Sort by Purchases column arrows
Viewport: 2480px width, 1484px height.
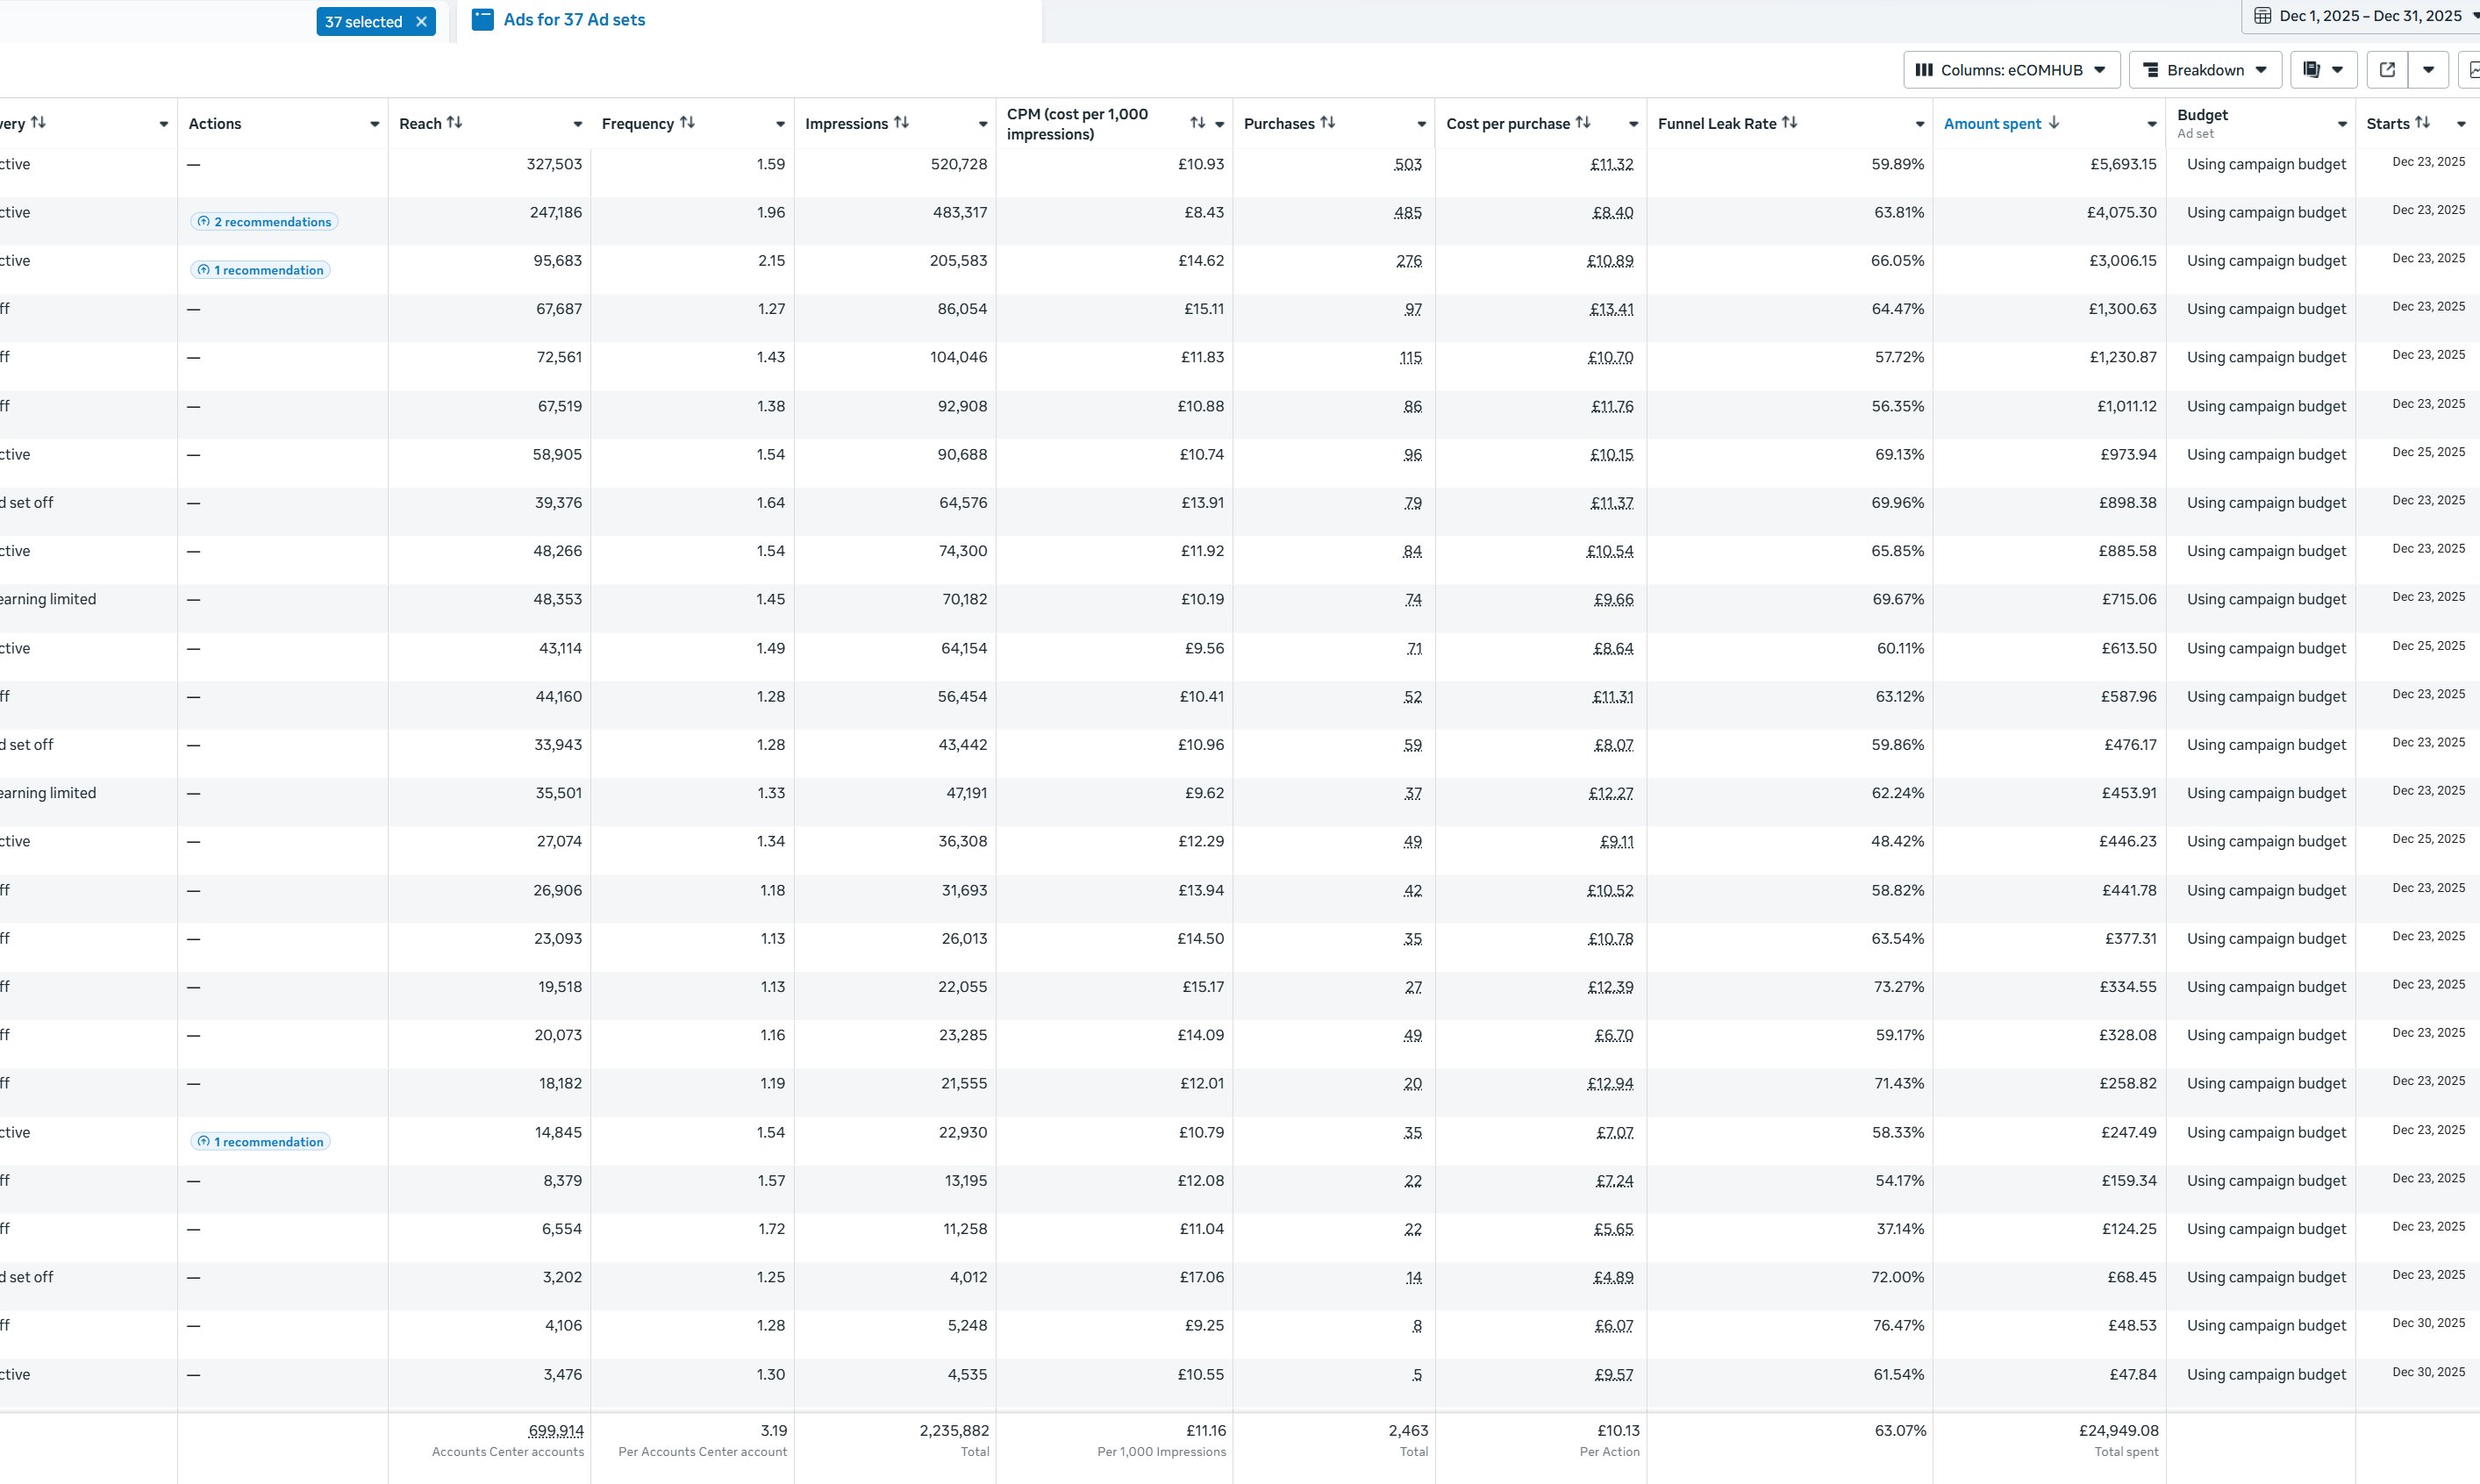1327,123
